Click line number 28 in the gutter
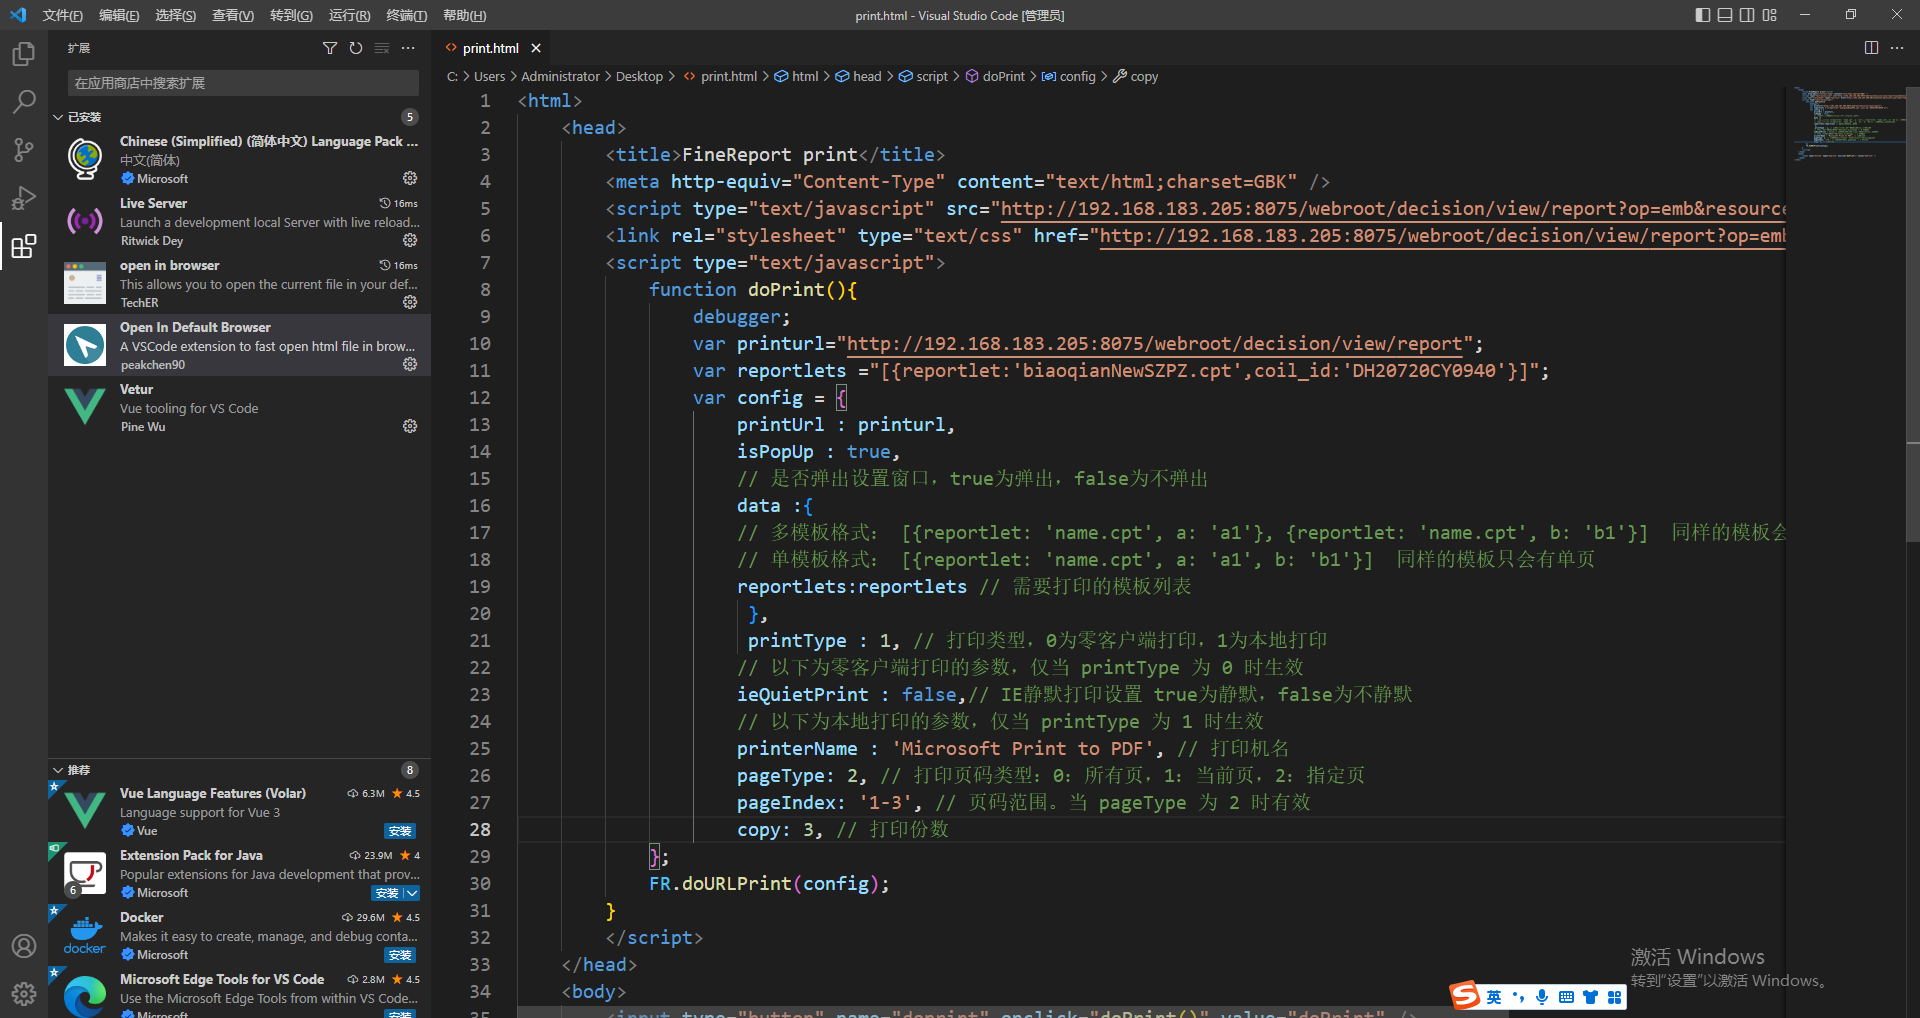The image size is (1920, 1018). (480, 830)
